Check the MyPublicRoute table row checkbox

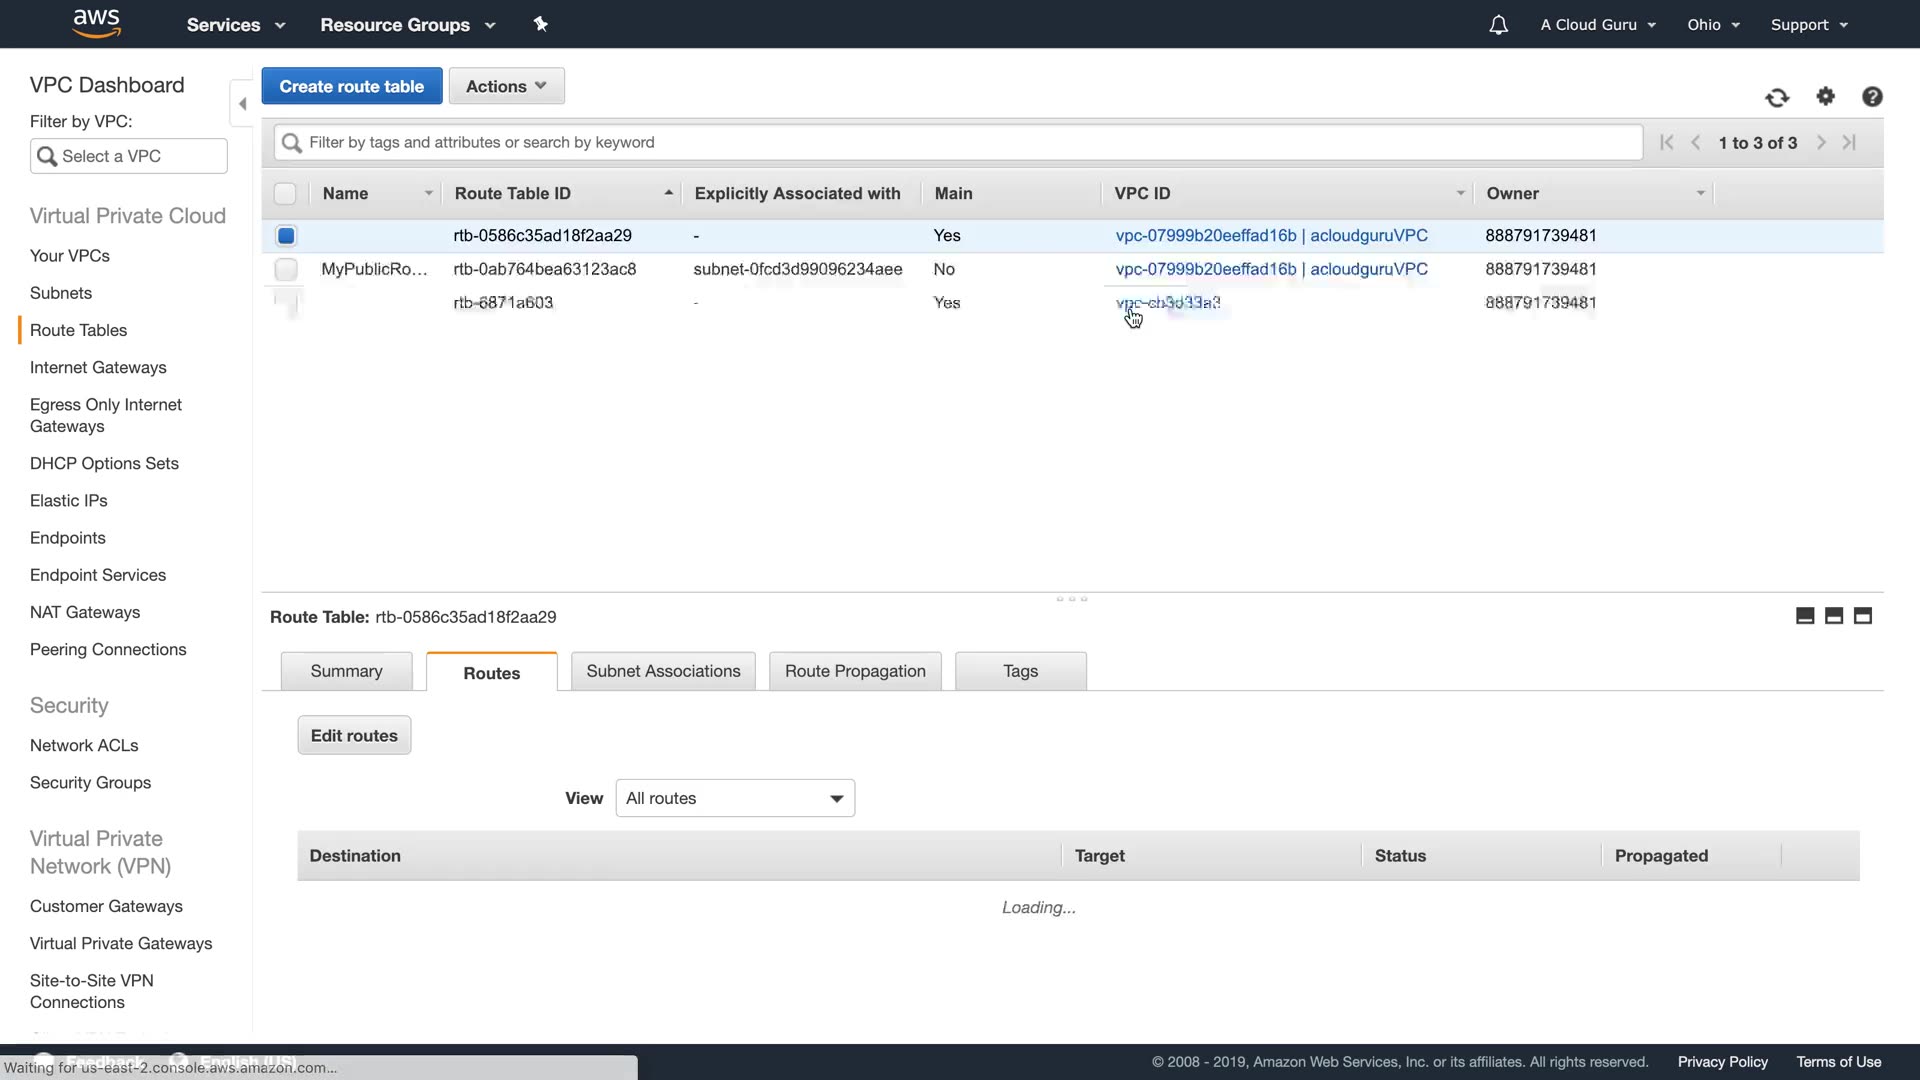[286, 269]
